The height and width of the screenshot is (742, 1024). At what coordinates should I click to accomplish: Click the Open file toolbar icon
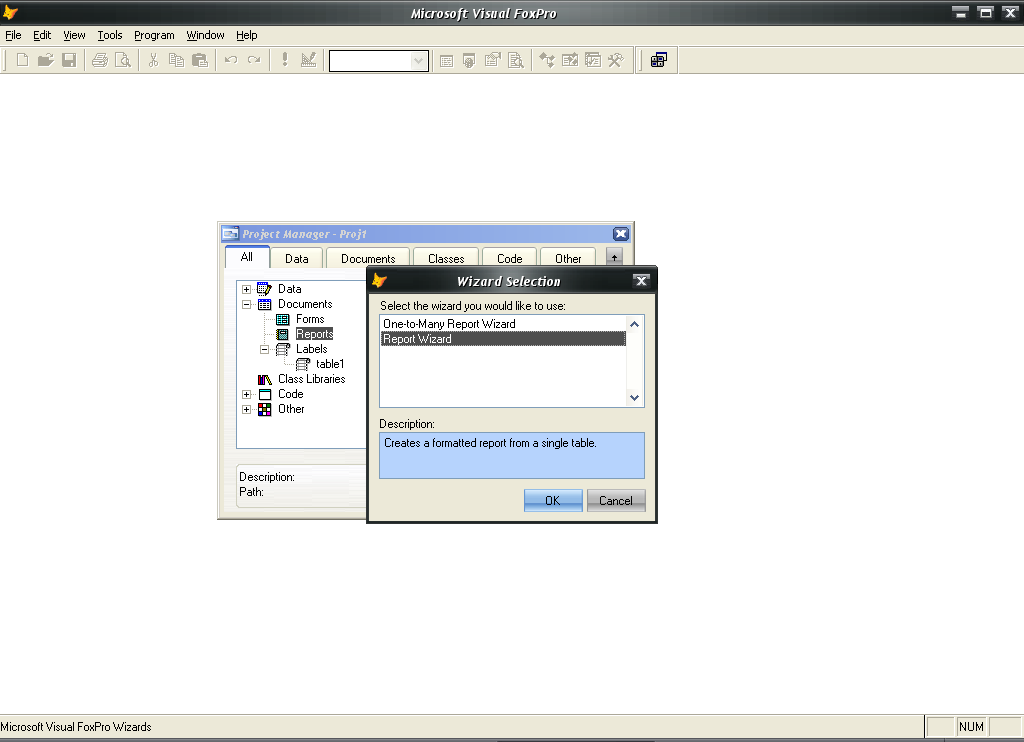click(x=45, y=61)
